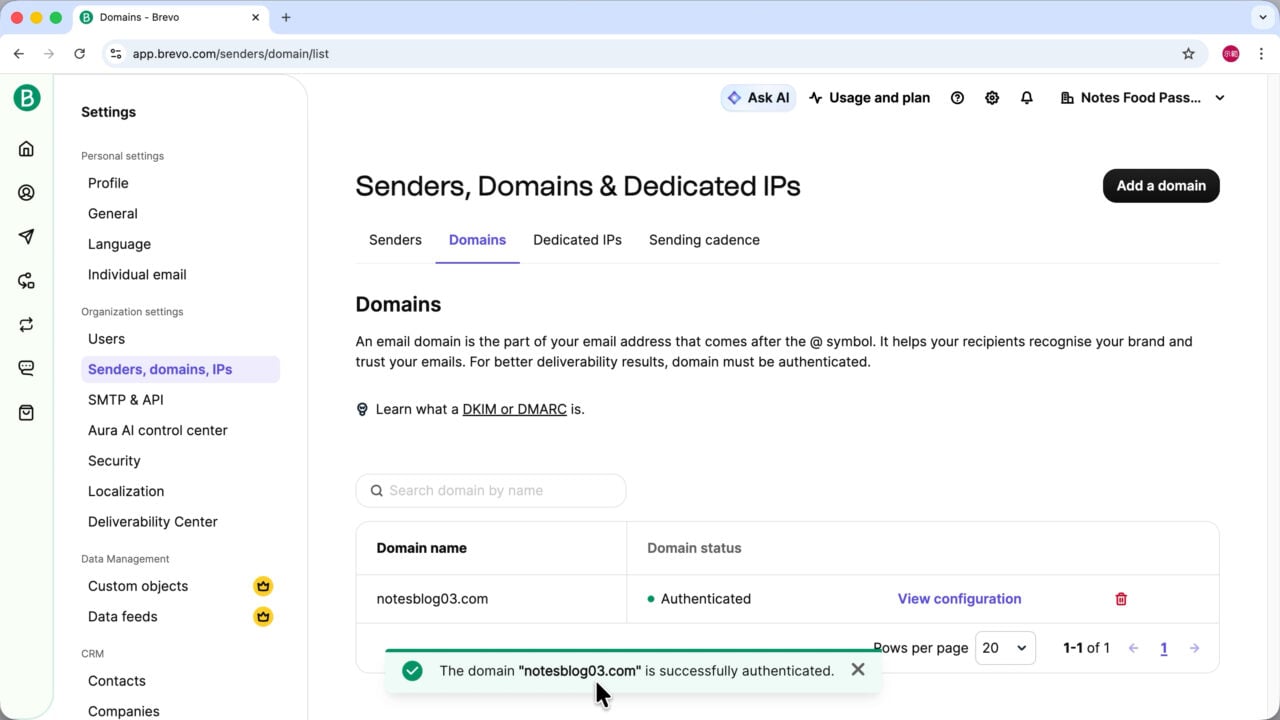Go to next page of domains
Image resolution: width=1280 pixels, height=720 pixels.
1194,648
